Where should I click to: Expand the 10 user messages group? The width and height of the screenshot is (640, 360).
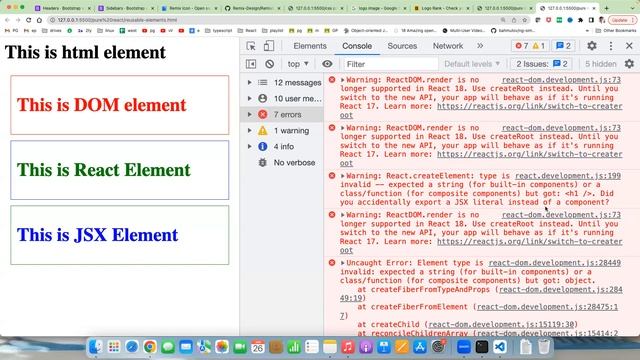pyautogui.click(x=249, y=98)
